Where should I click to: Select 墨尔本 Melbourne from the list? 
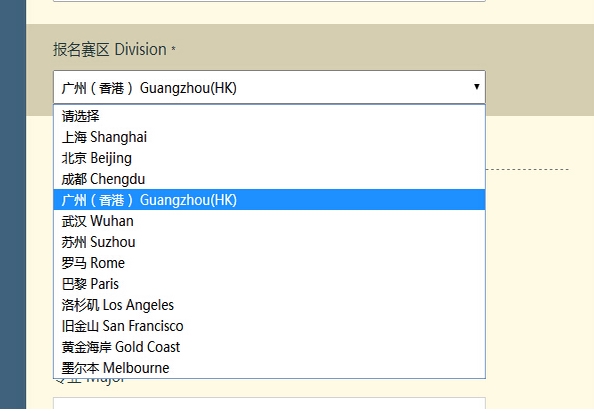pos(269,368)
